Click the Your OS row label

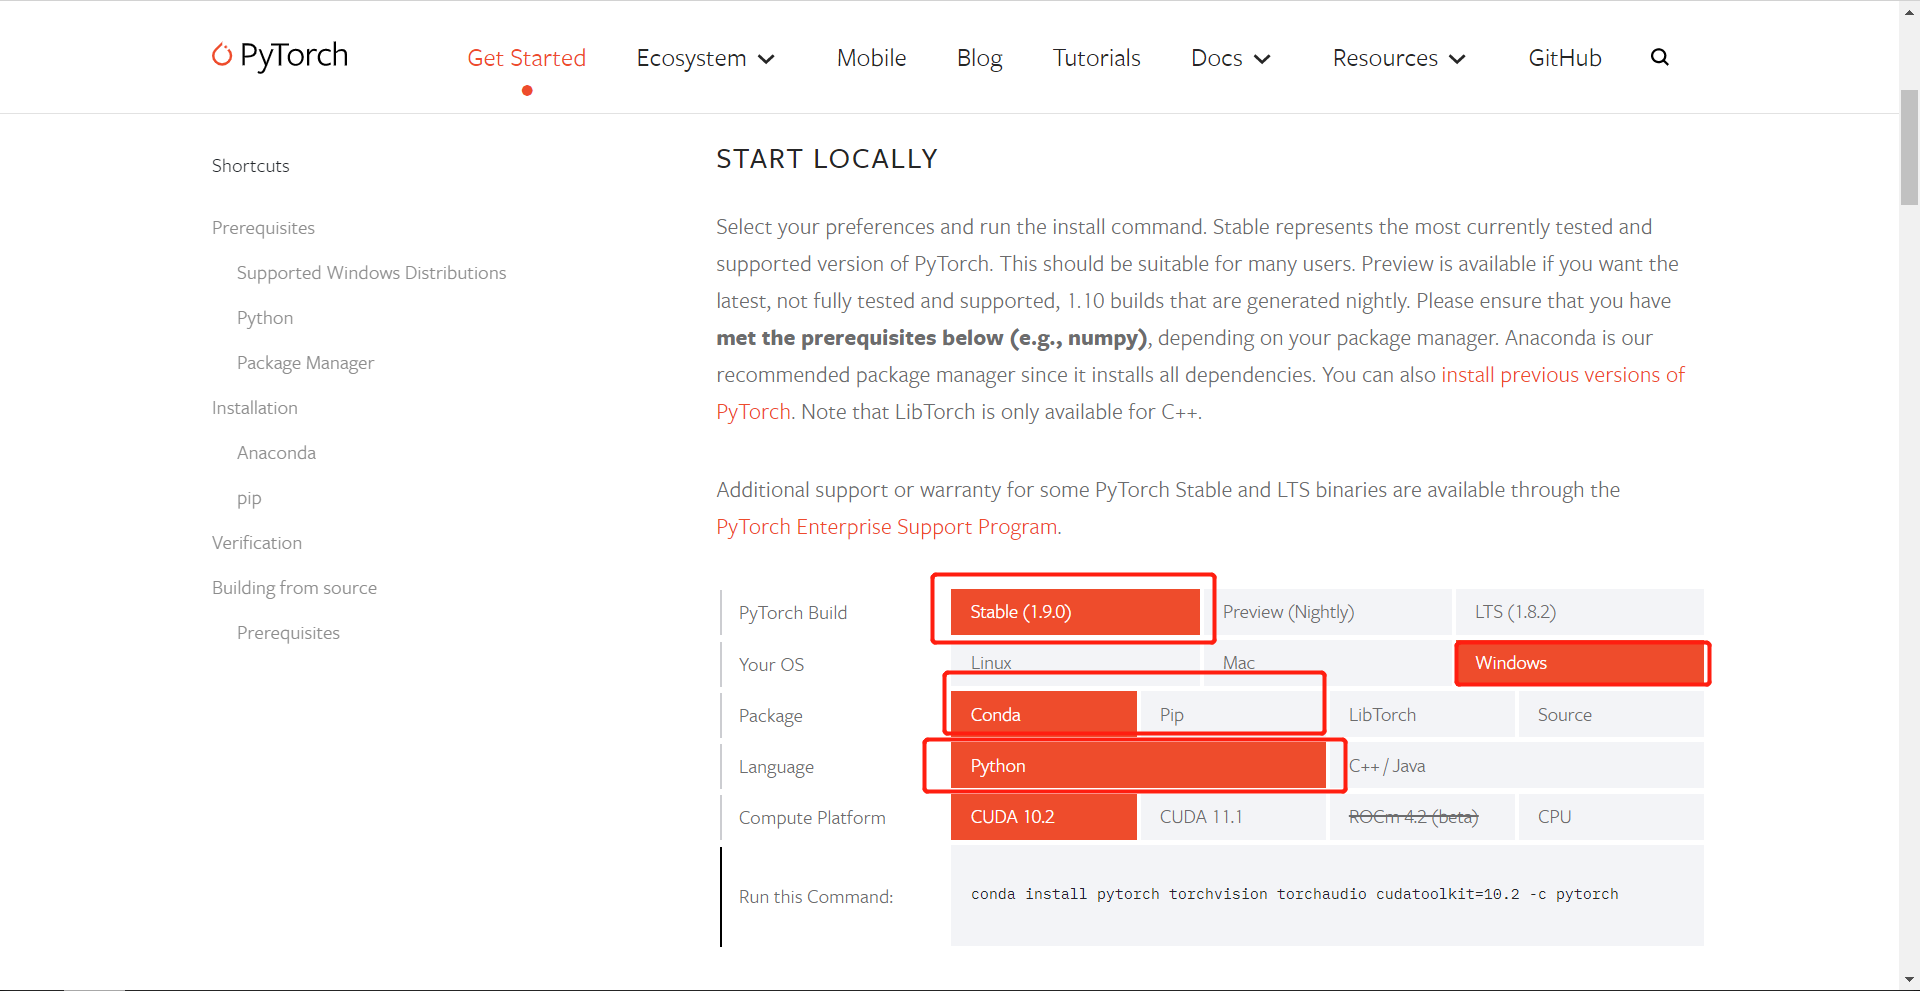(x=771, y=665)
